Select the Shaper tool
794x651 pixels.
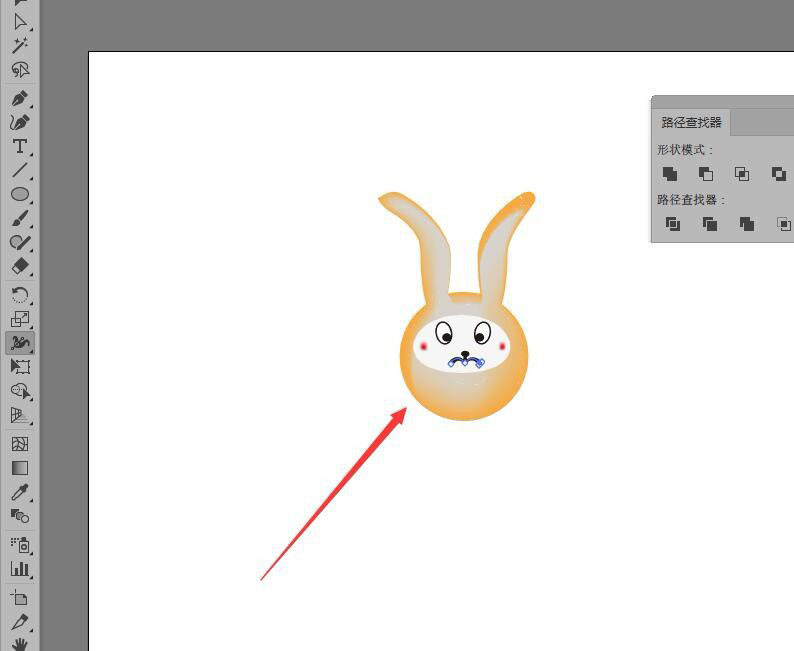click(x=20, y=242)
